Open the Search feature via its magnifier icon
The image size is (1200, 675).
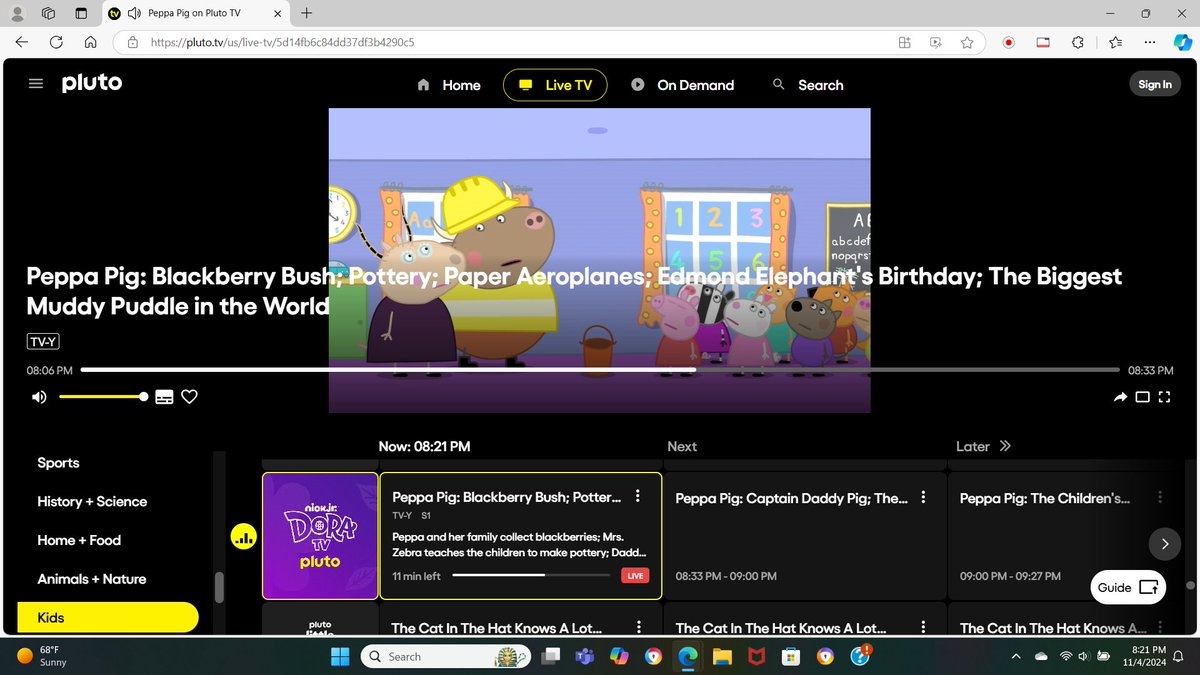[x=779, y=85]
